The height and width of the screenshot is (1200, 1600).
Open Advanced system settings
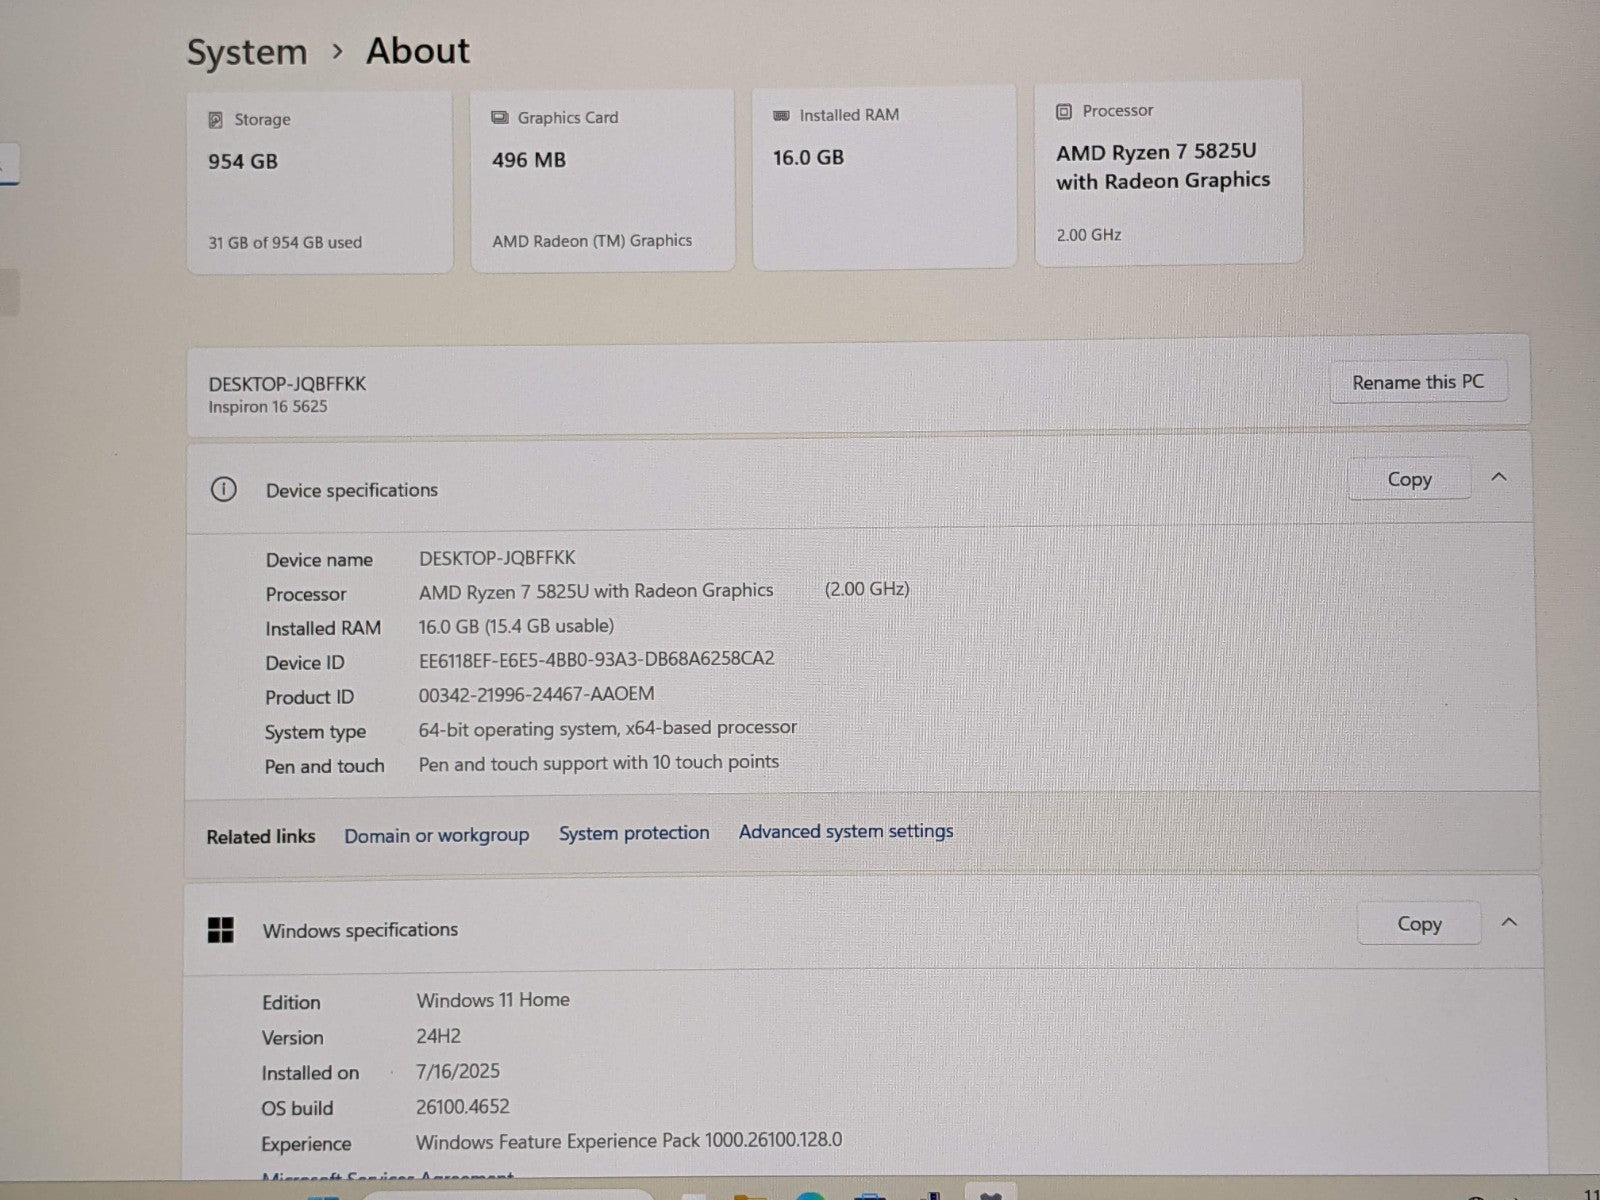point(845,831)
